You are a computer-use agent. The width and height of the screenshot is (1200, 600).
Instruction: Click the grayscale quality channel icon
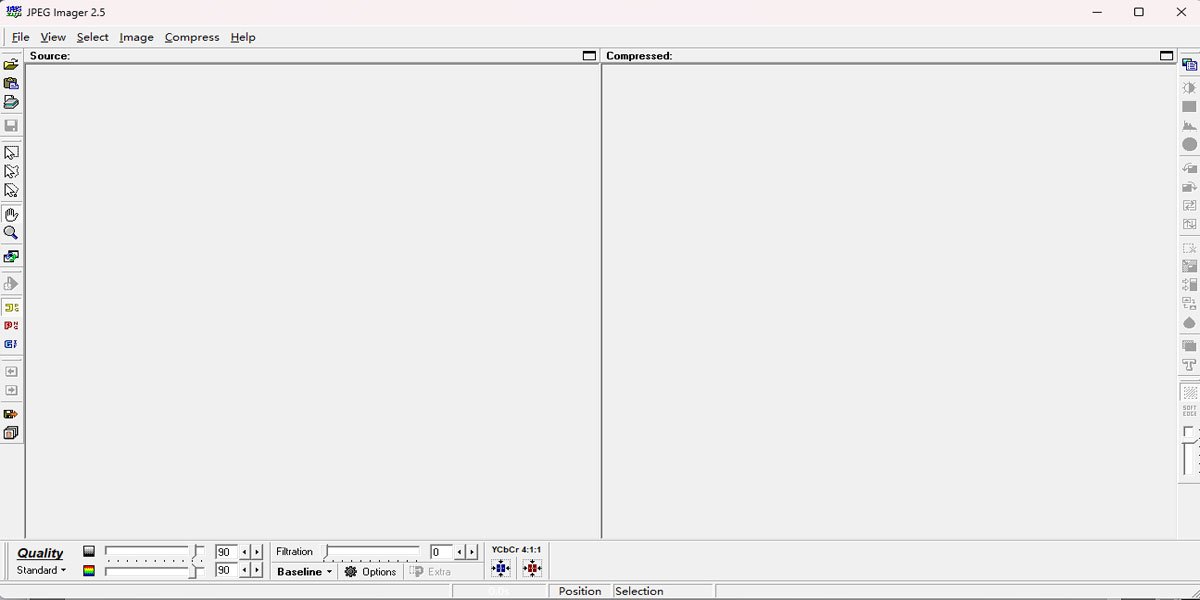(x=88, y=550)
